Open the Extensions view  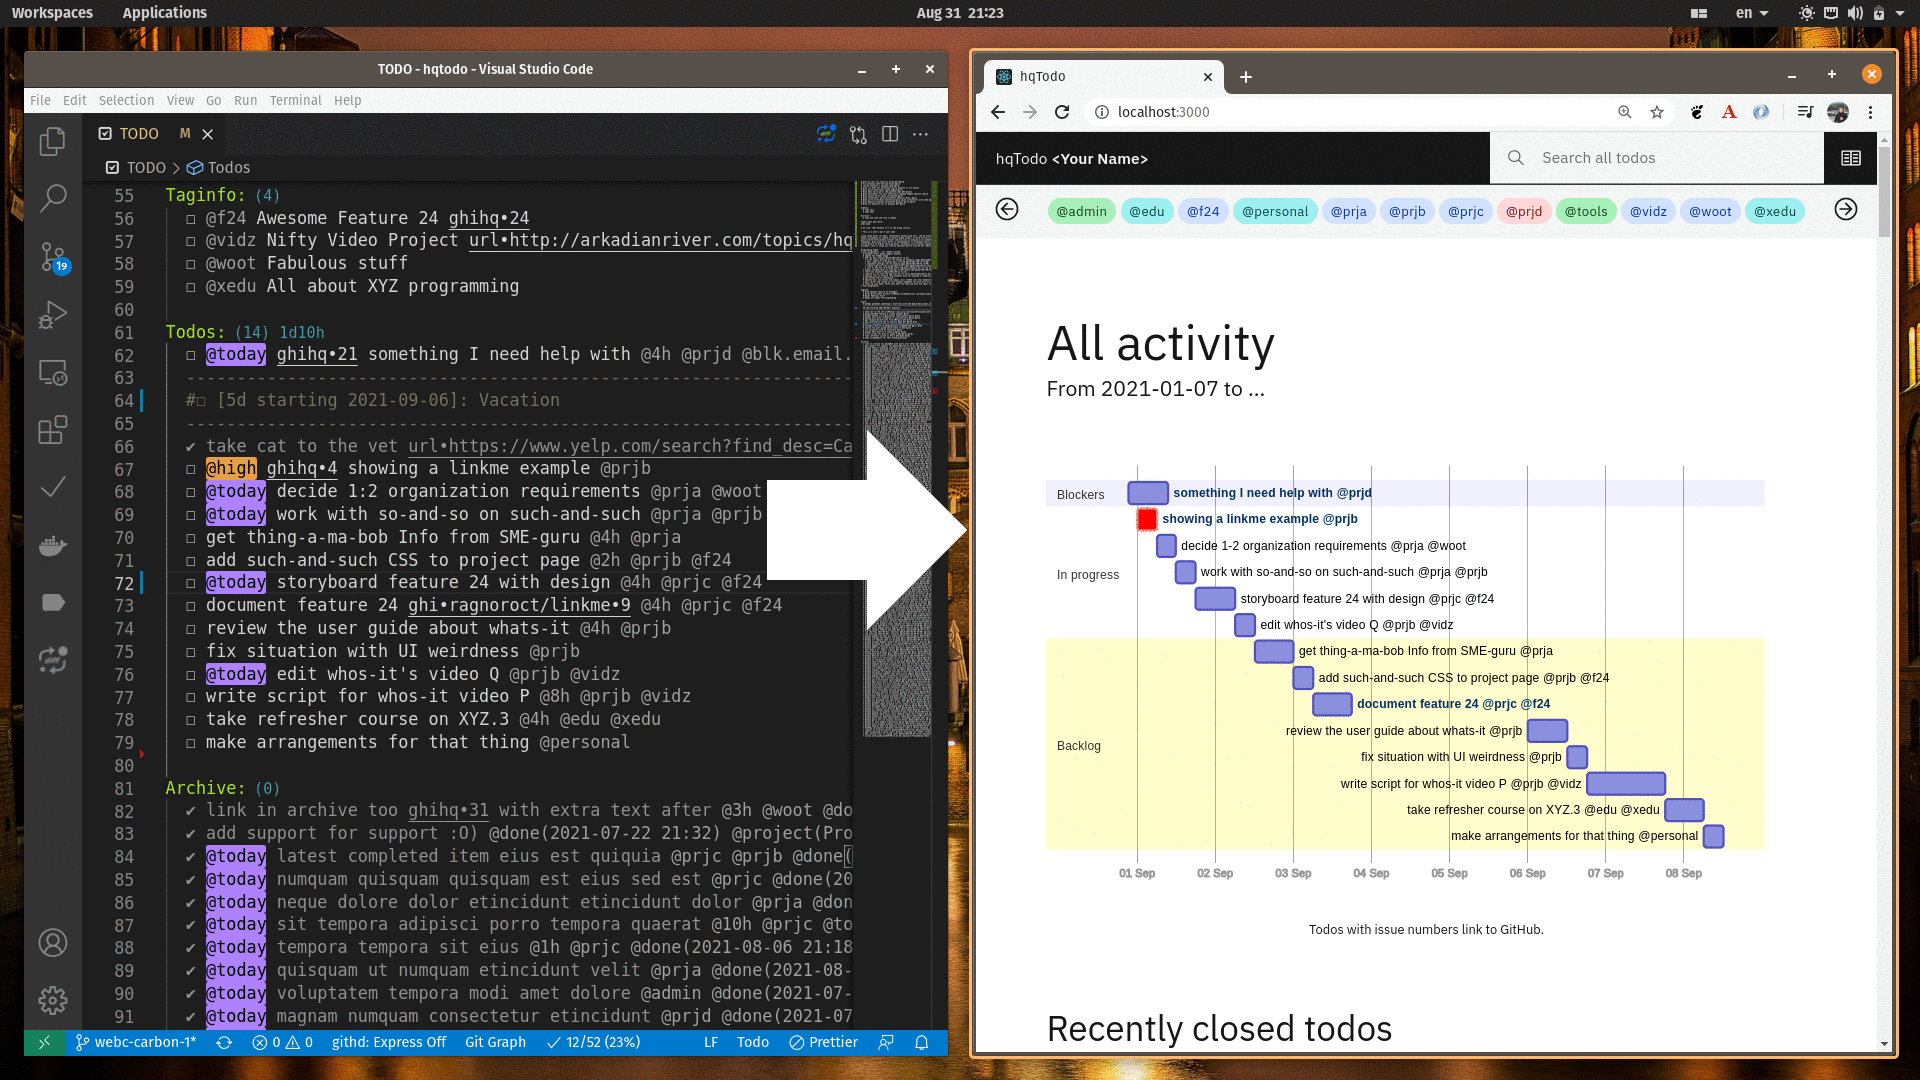pyautogui.click(x=53, y=430)
